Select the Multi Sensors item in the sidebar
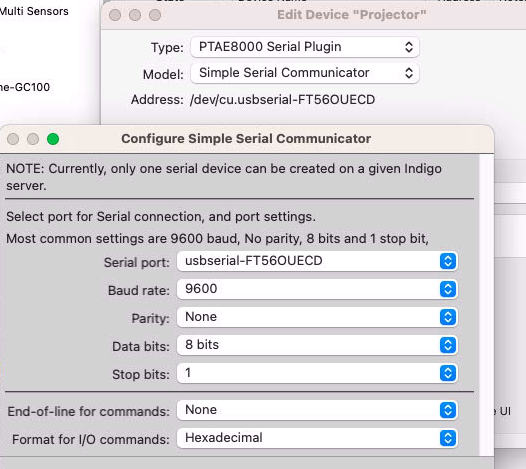The width and height of the screenshot is (526, 469). [34, 11]
